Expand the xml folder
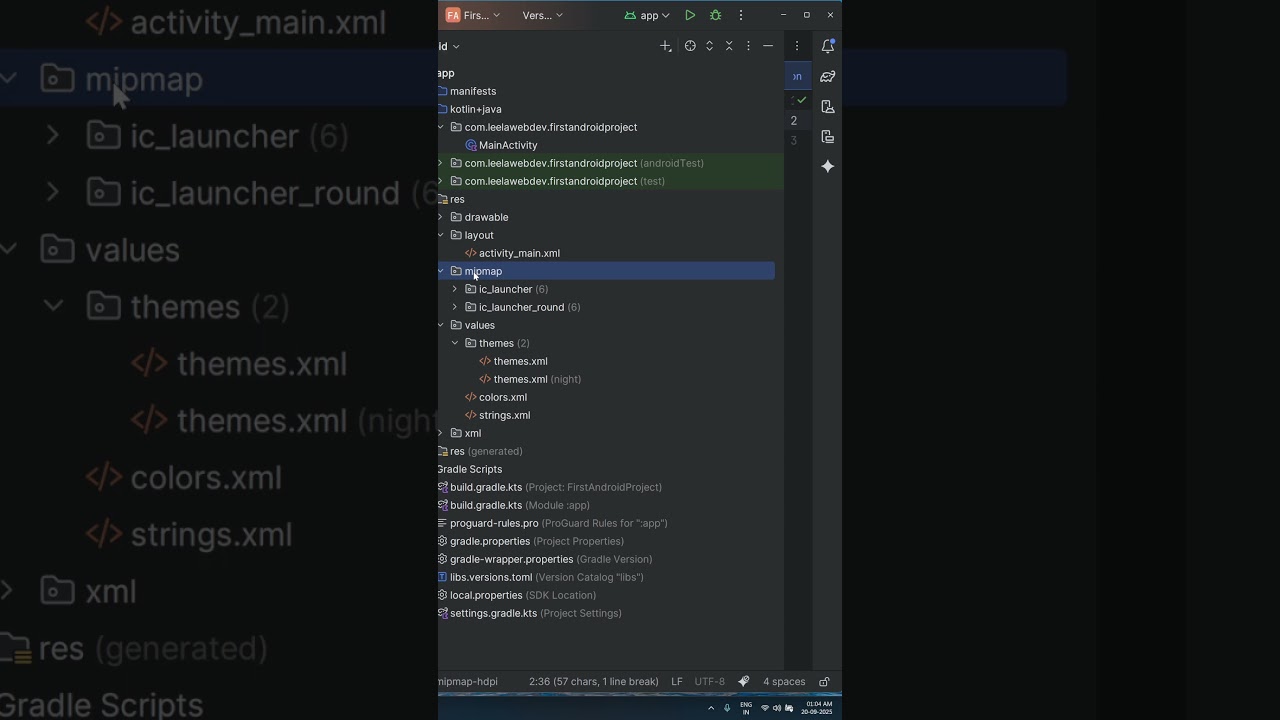Viewport: 1280px width, 720px height. pyautogui.click(x=441, y=433)
